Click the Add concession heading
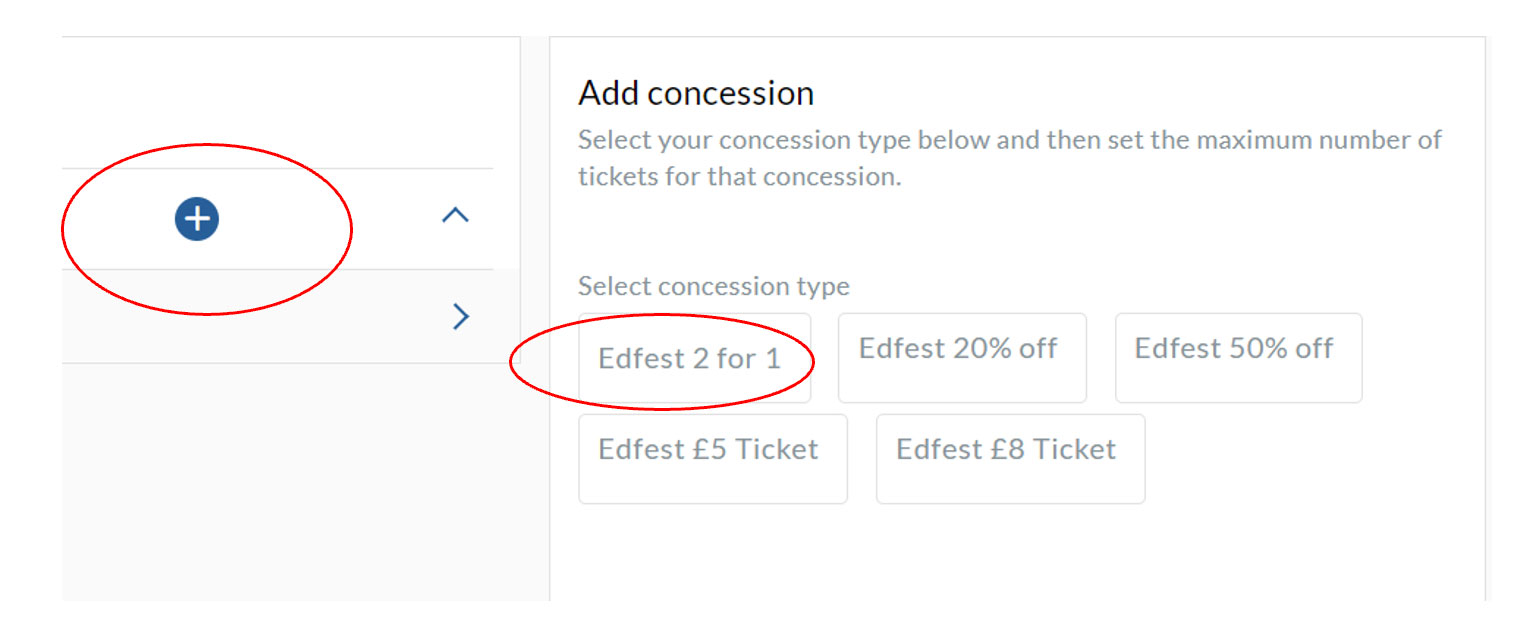 click(x=696, y=93)
